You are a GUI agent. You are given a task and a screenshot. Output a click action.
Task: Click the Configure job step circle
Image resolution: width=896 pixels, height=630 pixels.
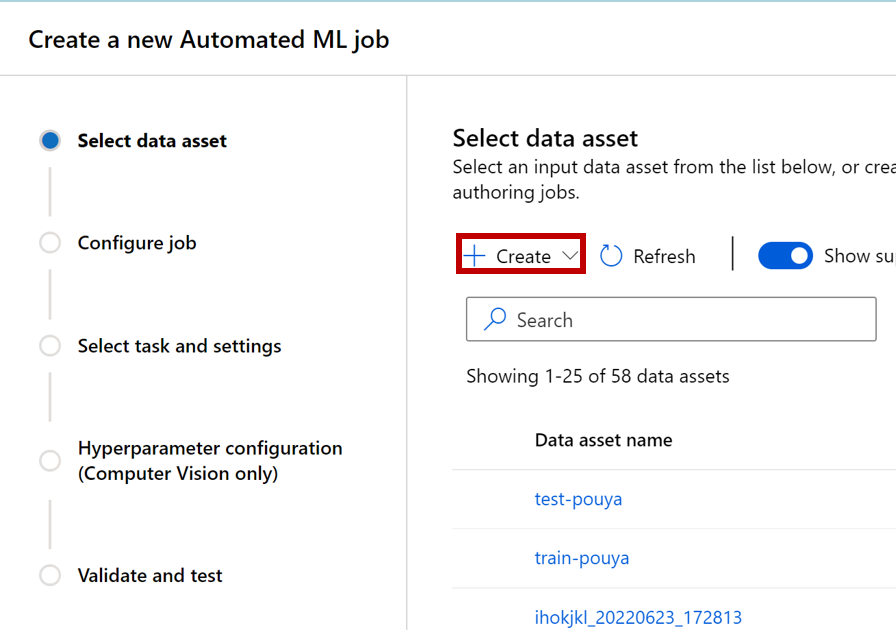(x=50, y=242)
